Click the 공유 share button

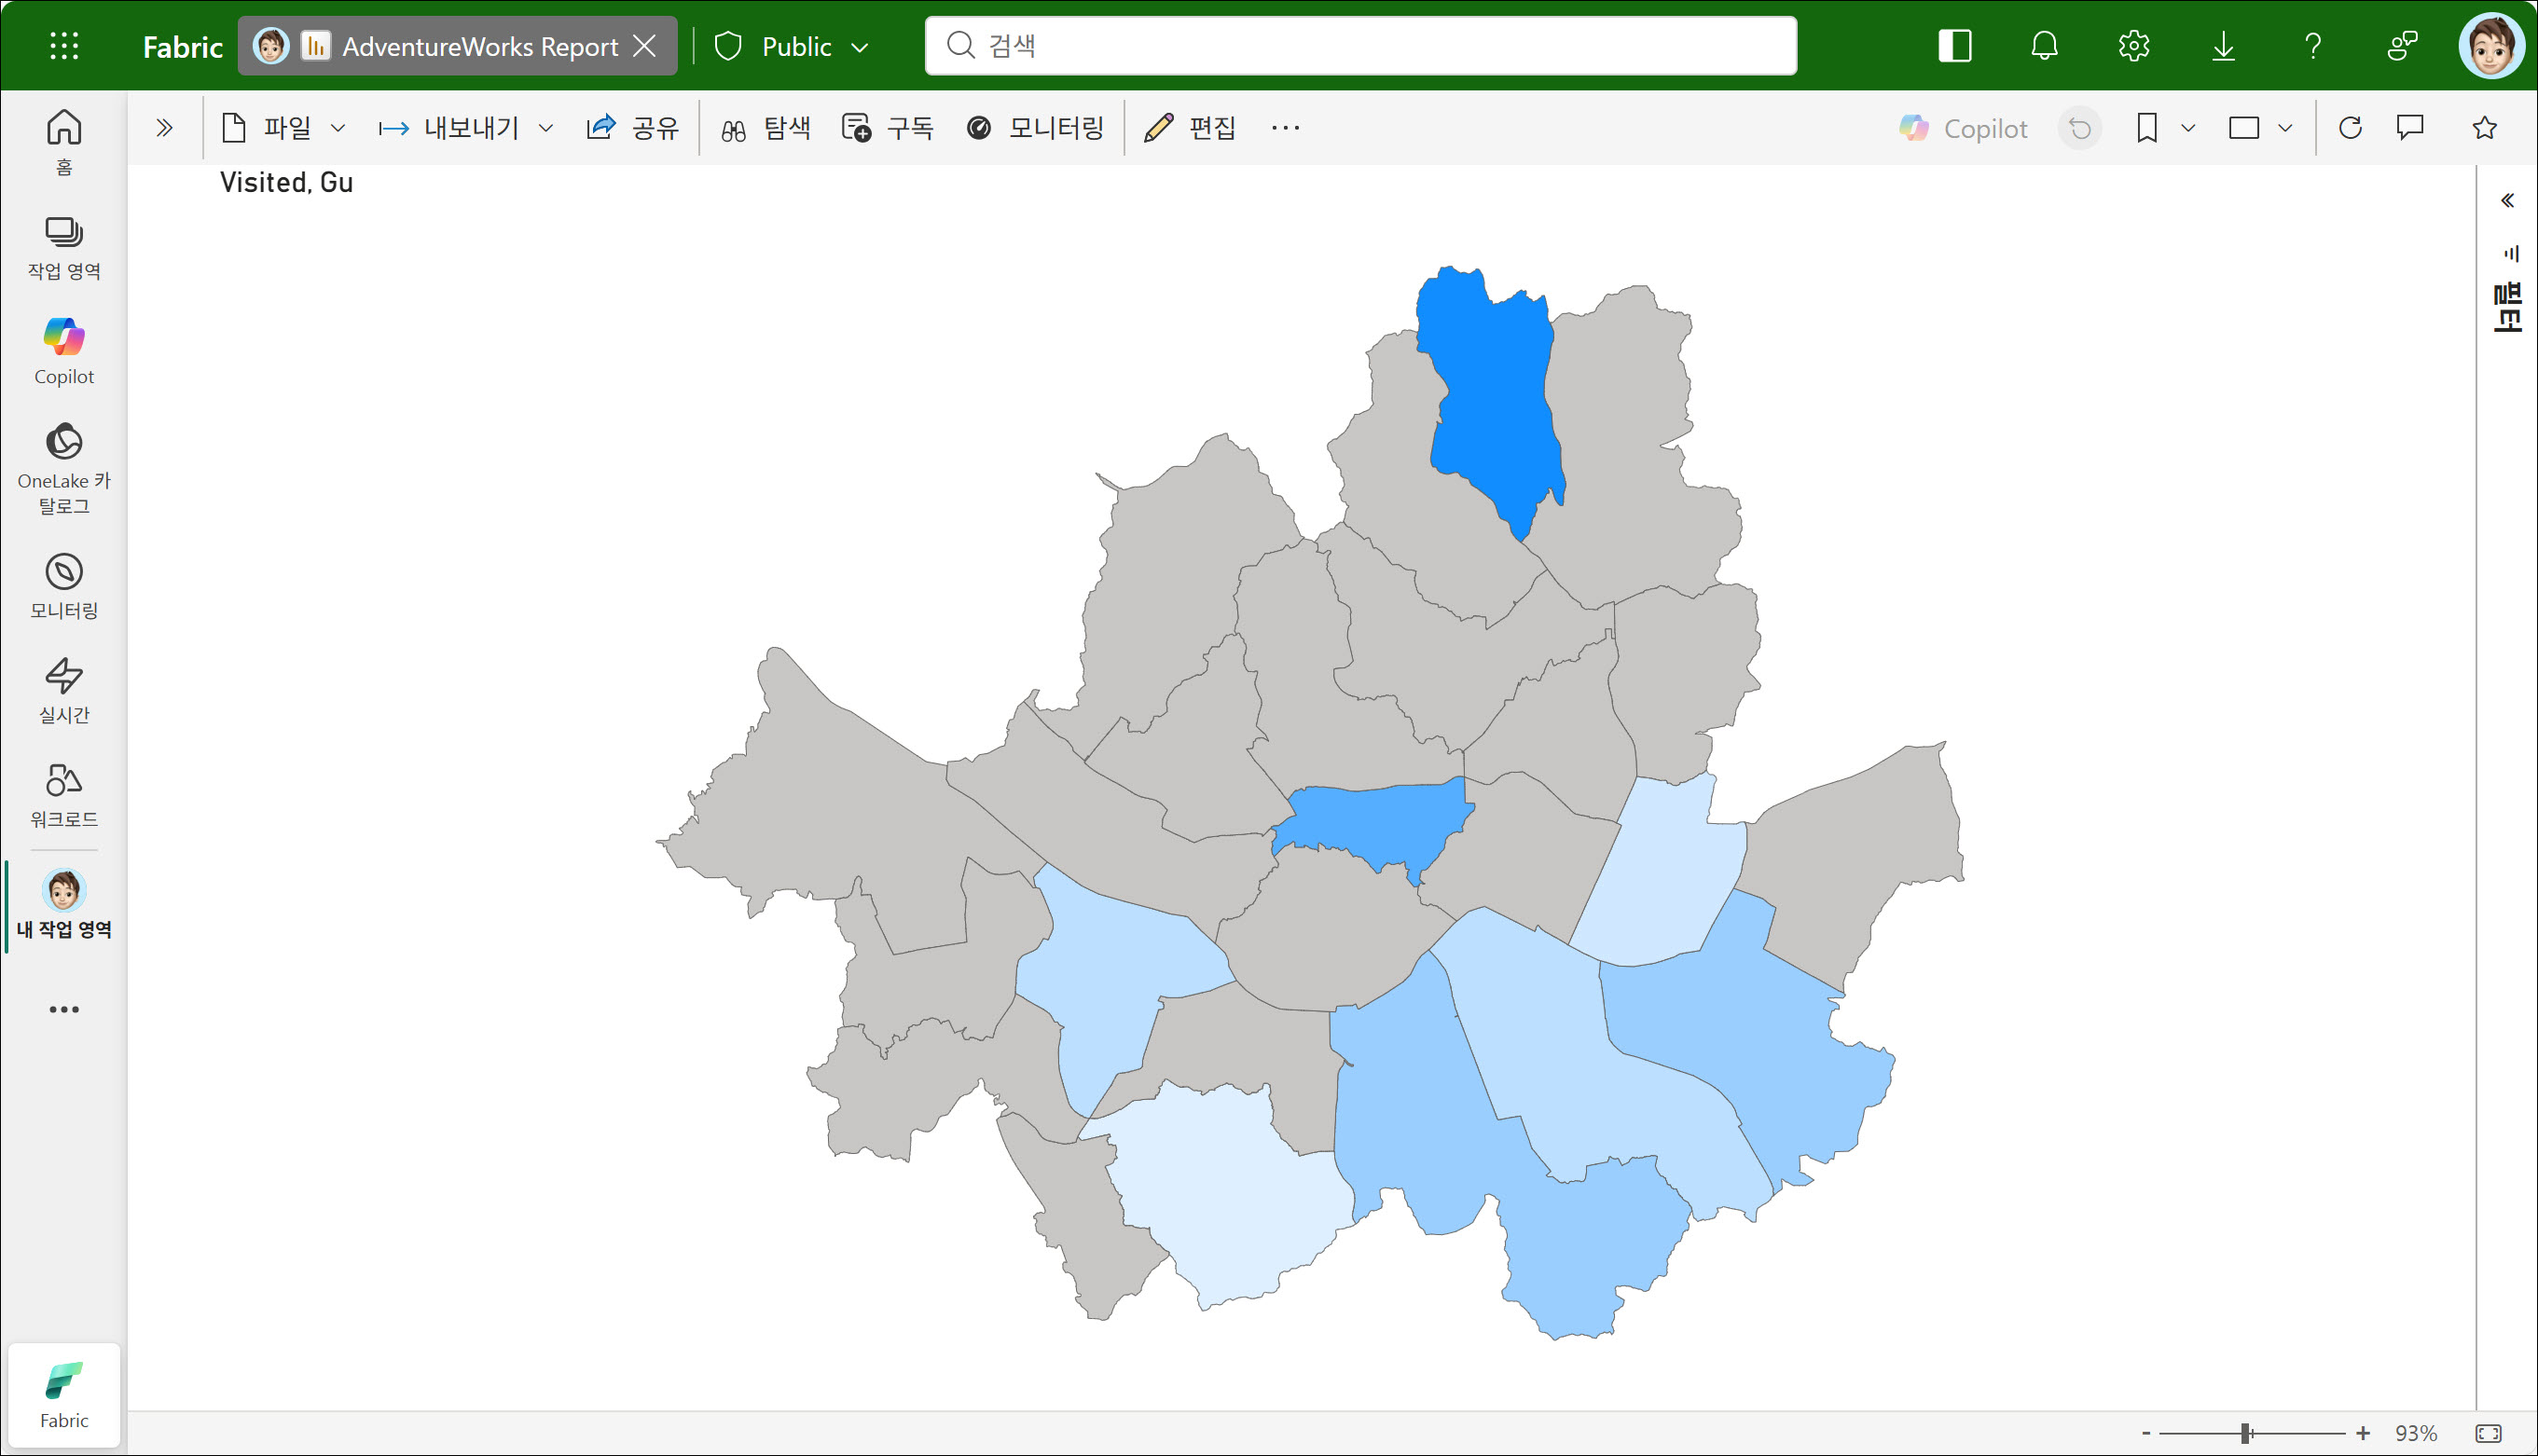(x=632, y=128)
